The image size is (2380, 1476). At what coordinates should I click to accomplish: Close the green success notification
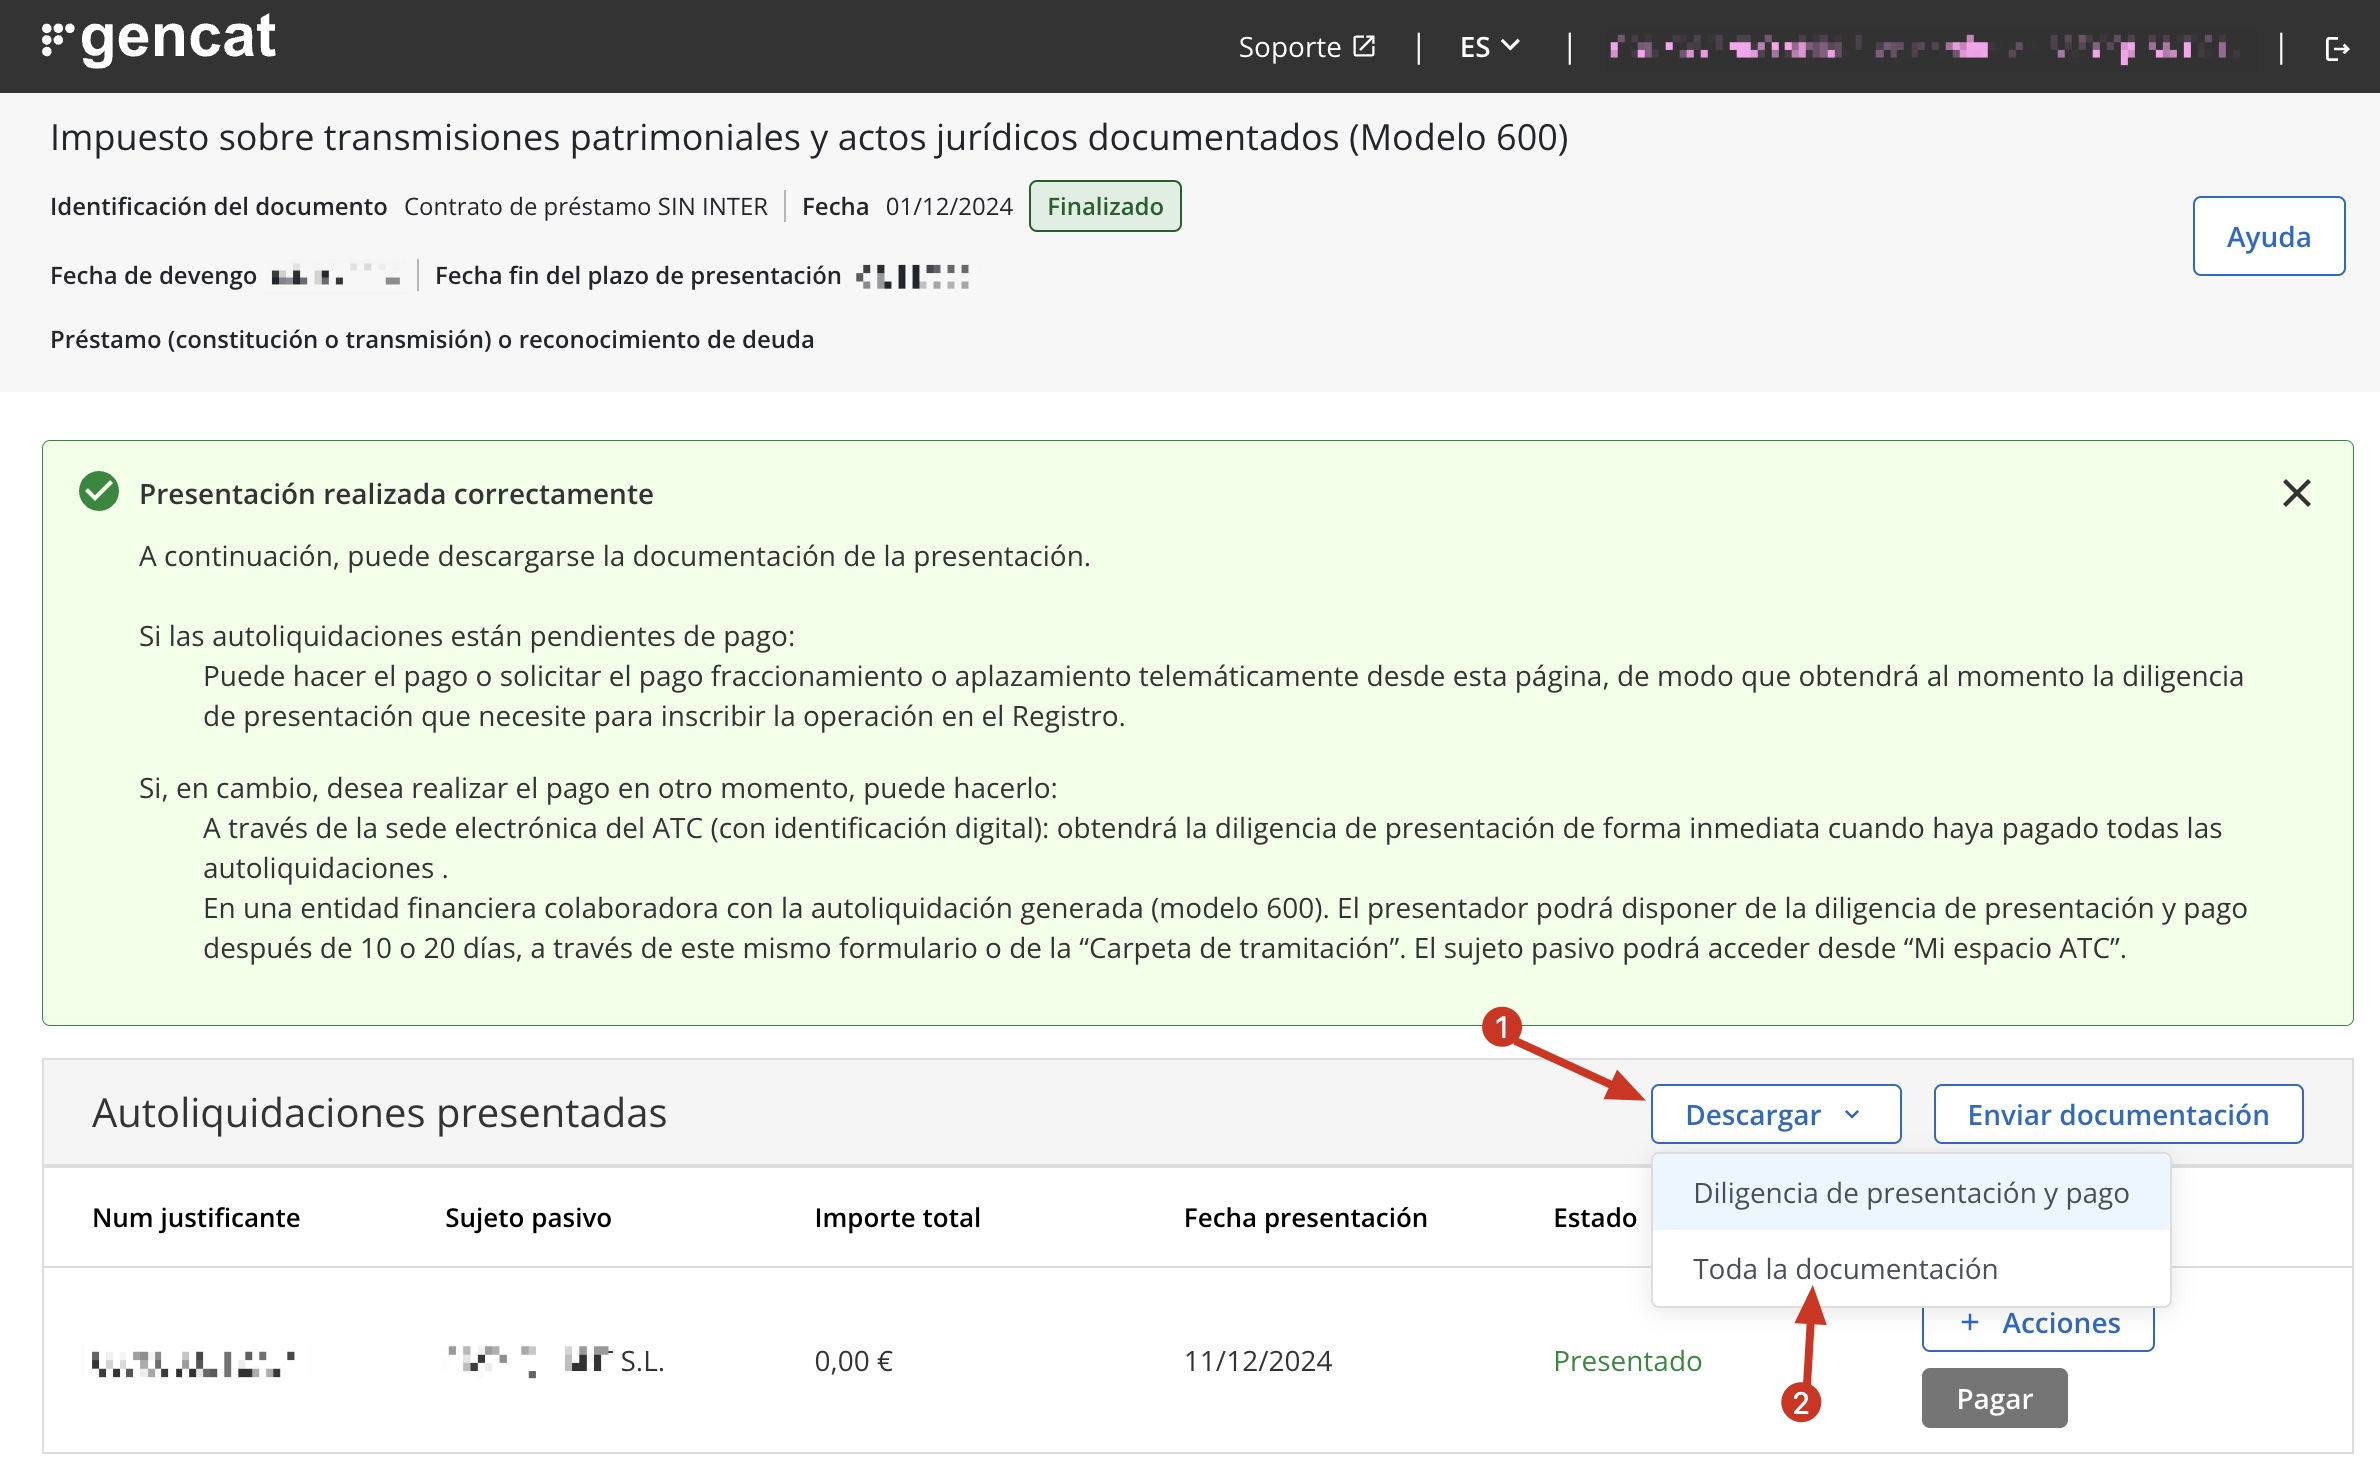click(2296, 493)
